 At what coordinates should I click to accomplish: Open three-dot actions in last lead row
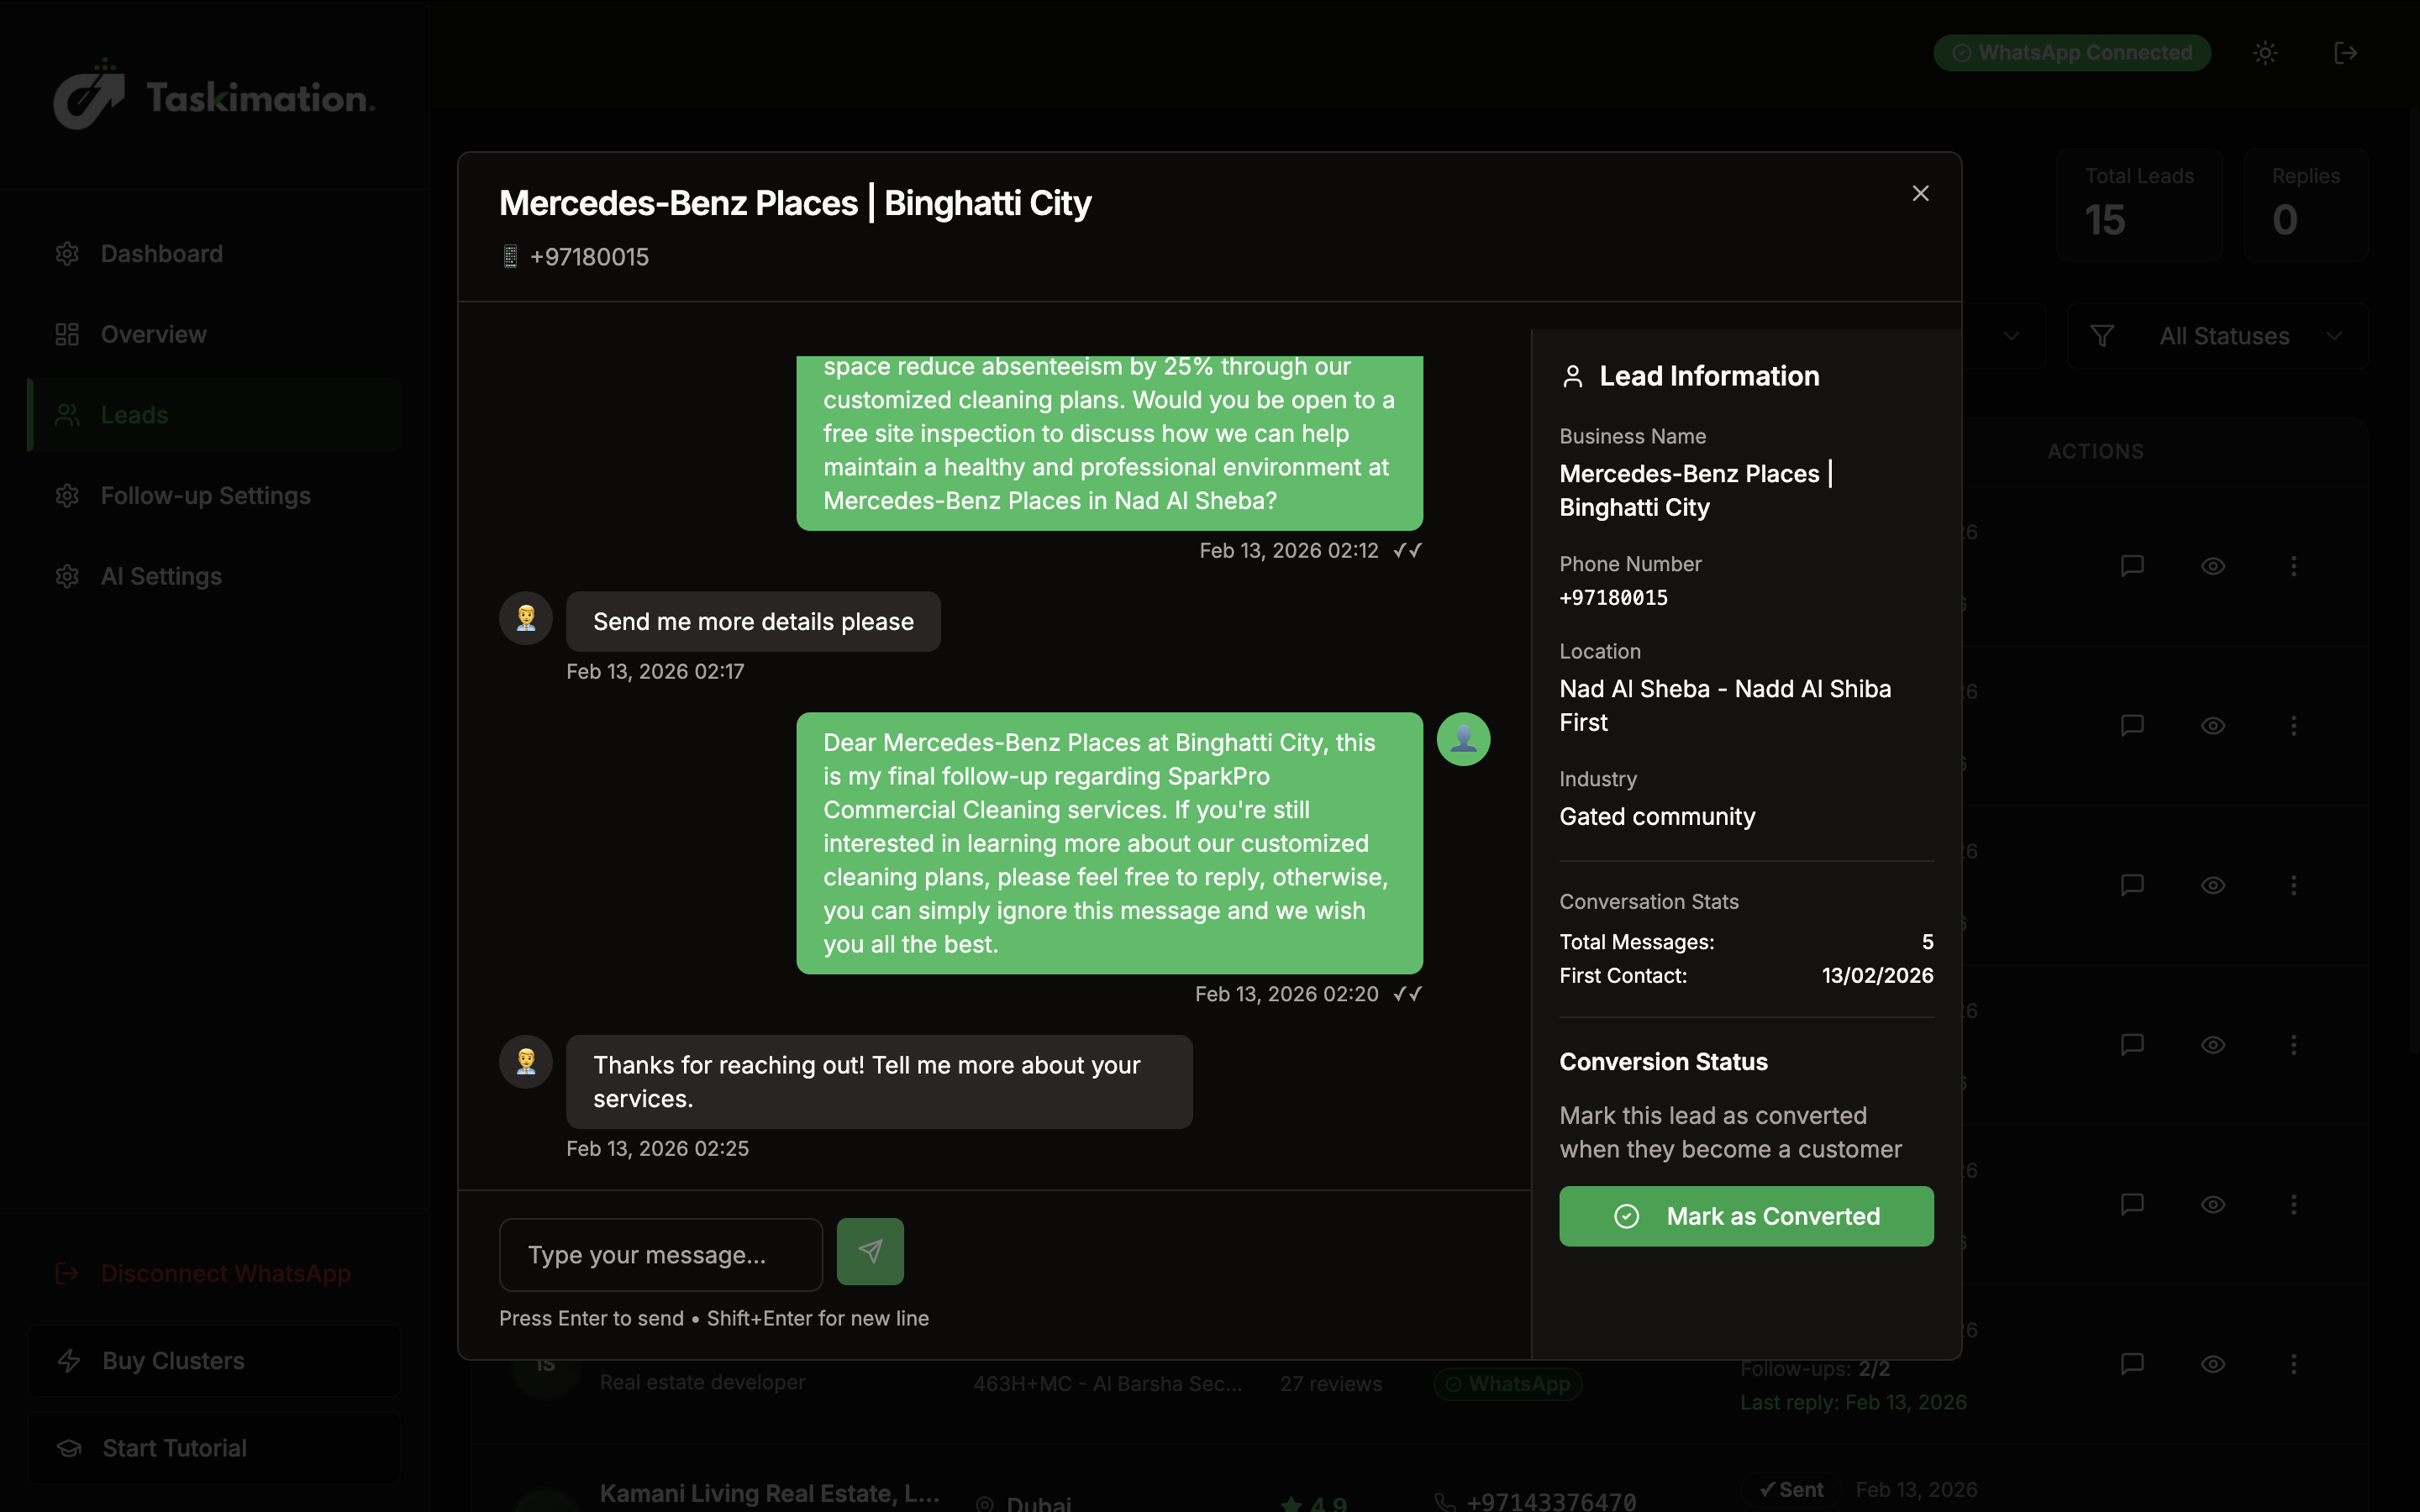2293,1364
